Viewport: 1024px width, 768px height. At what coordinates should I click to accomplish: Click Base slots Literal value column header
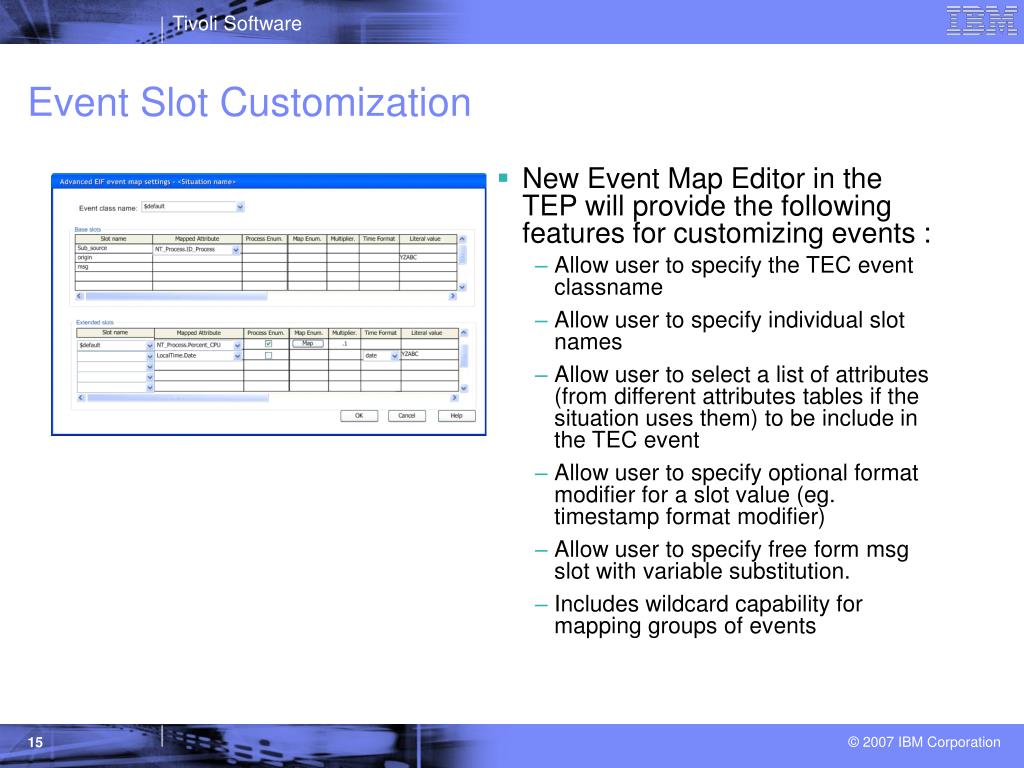click(x=428, y=239)
